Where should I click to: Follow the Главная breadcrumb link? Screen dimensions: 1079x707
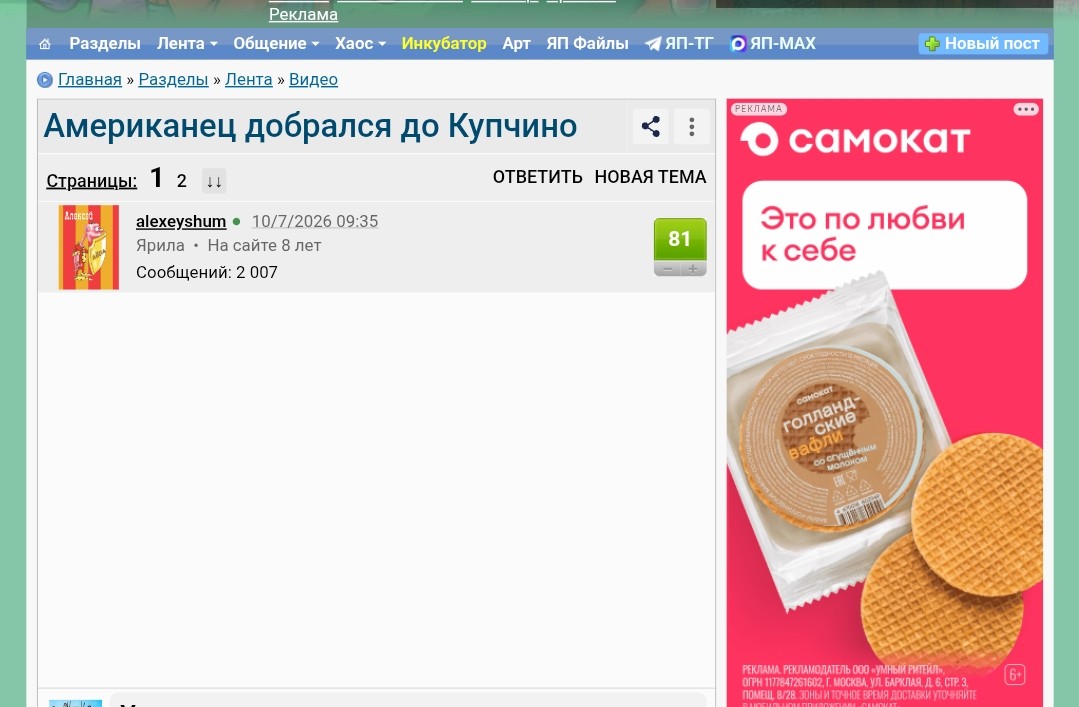click(x=89, y=79)
